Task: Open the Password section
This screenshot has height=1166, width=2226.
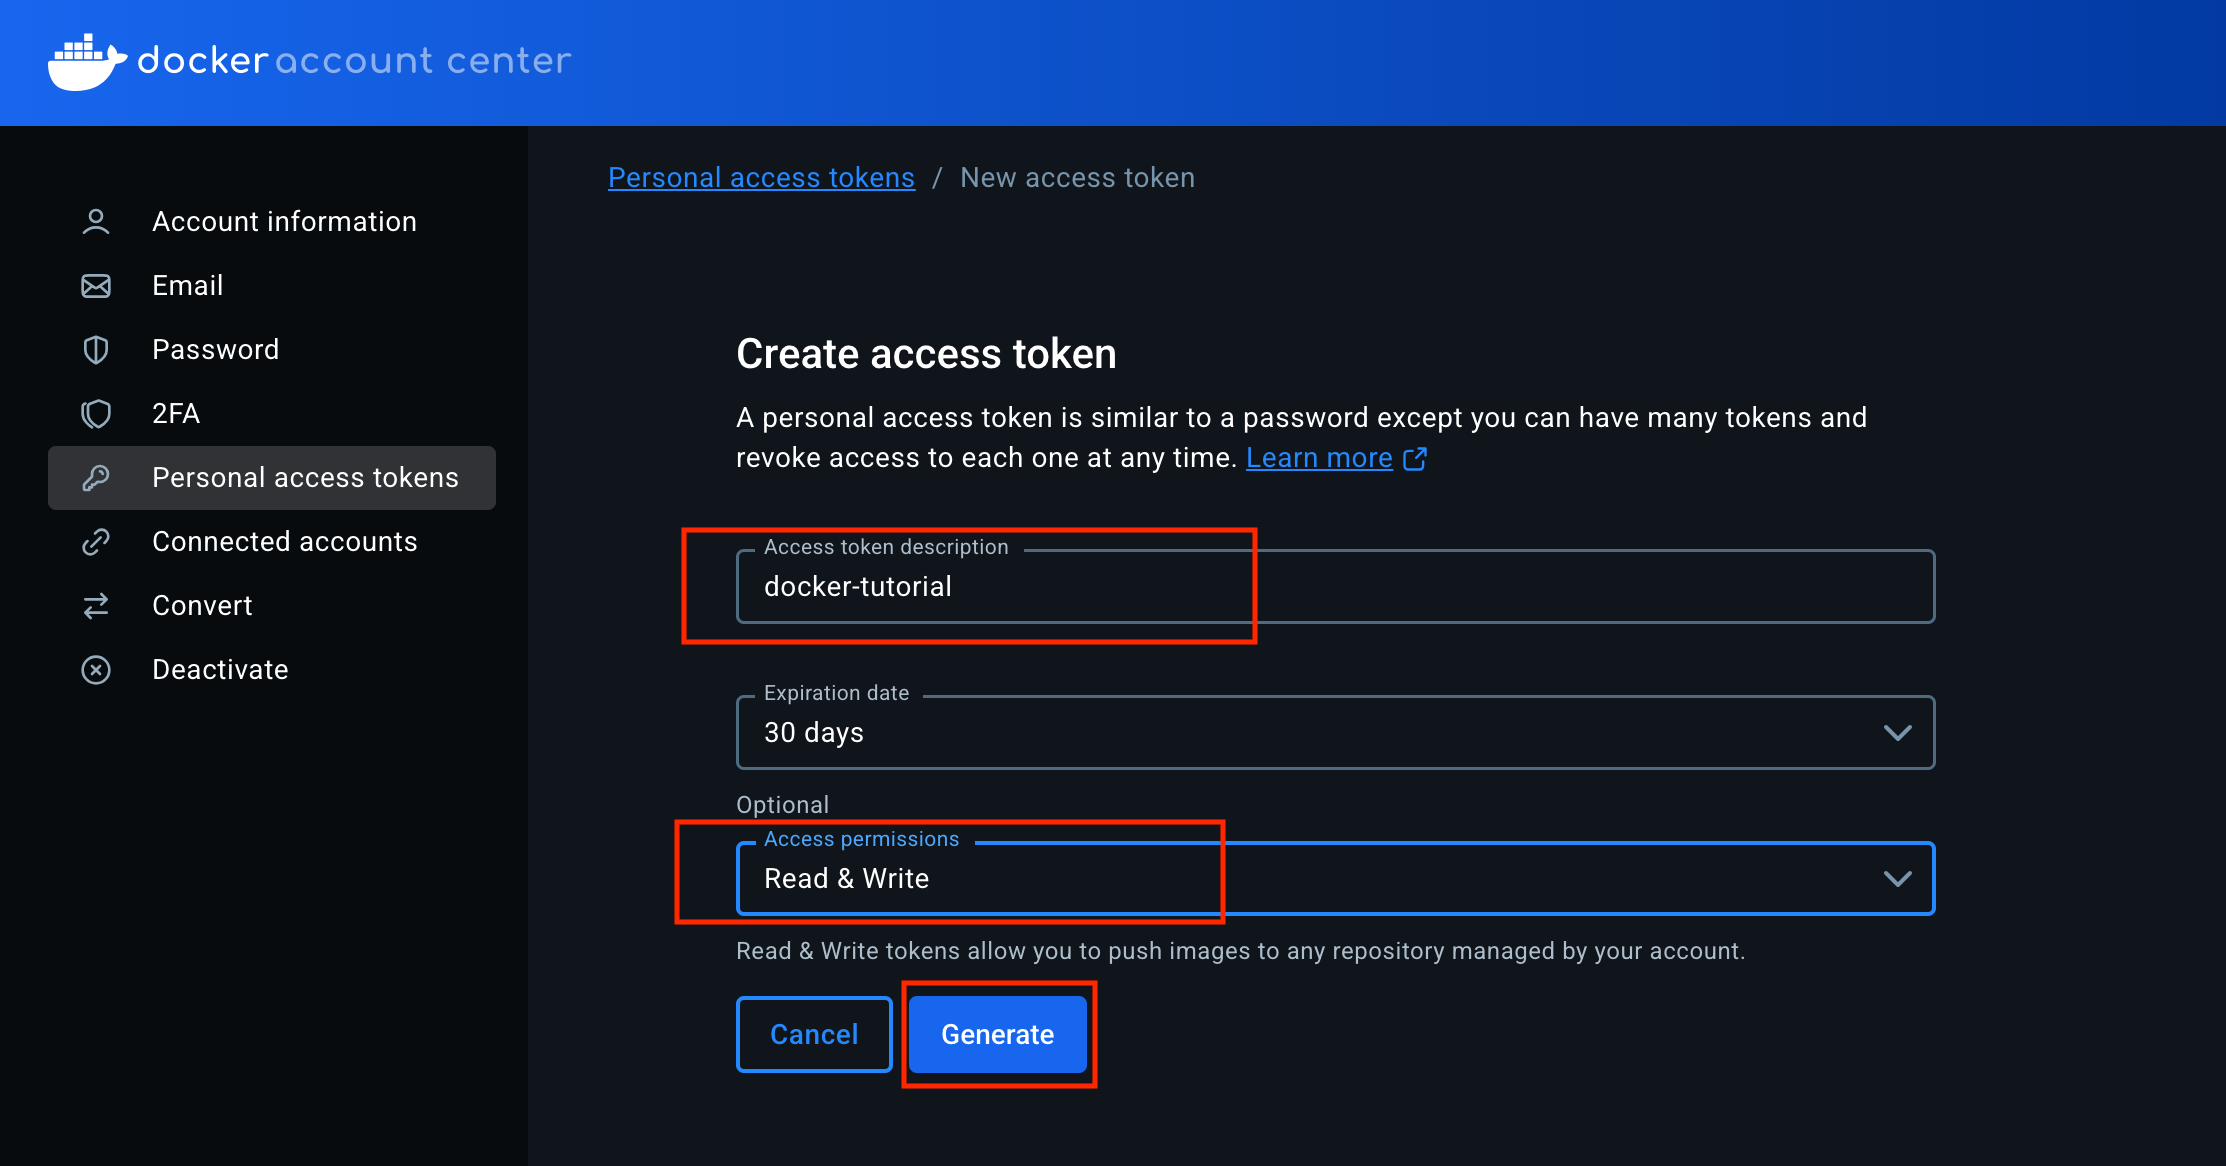Action: tap(272, 350)
